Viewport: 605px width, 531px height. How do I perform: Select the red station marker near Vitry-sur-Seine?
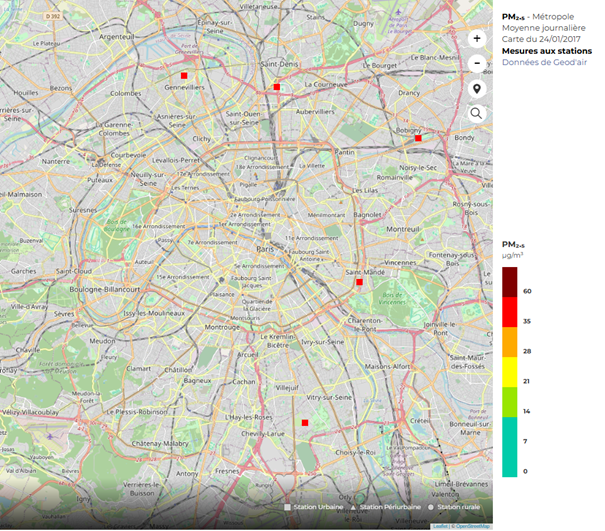(305, 423)
